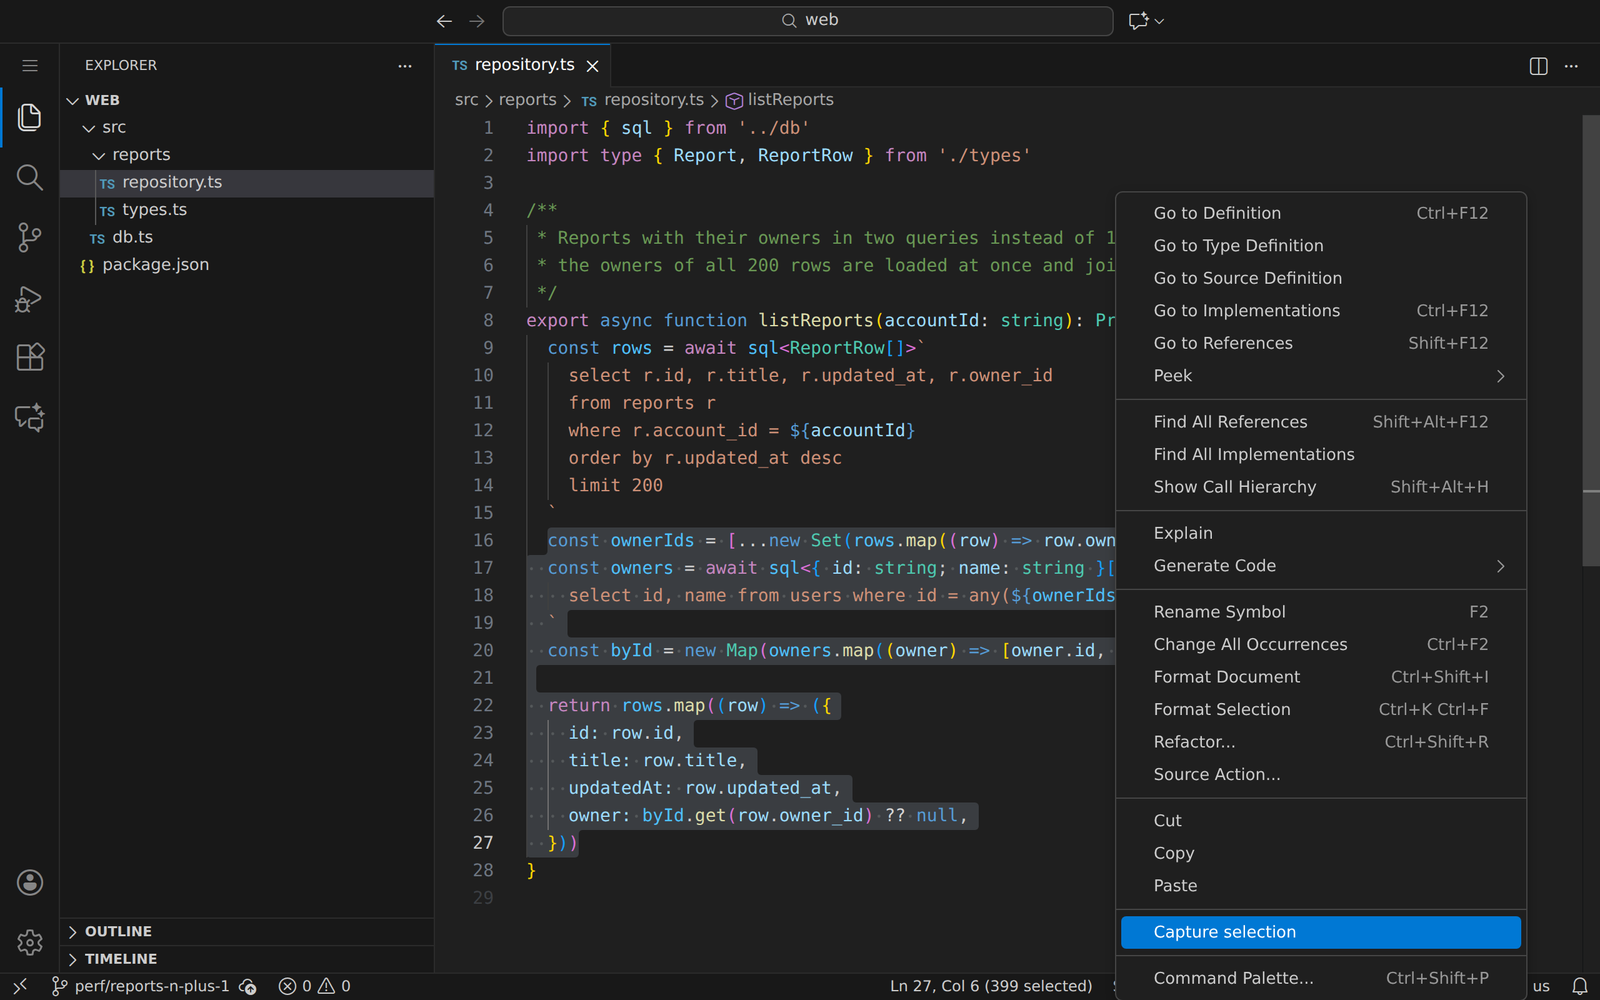
Task: Select Go to References
Action: pos(1321,343)
